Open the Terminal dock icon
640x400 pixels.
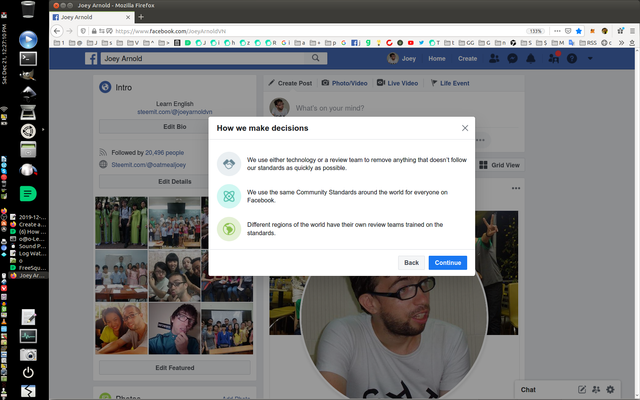pyautogui.click(x=28, y=59)
